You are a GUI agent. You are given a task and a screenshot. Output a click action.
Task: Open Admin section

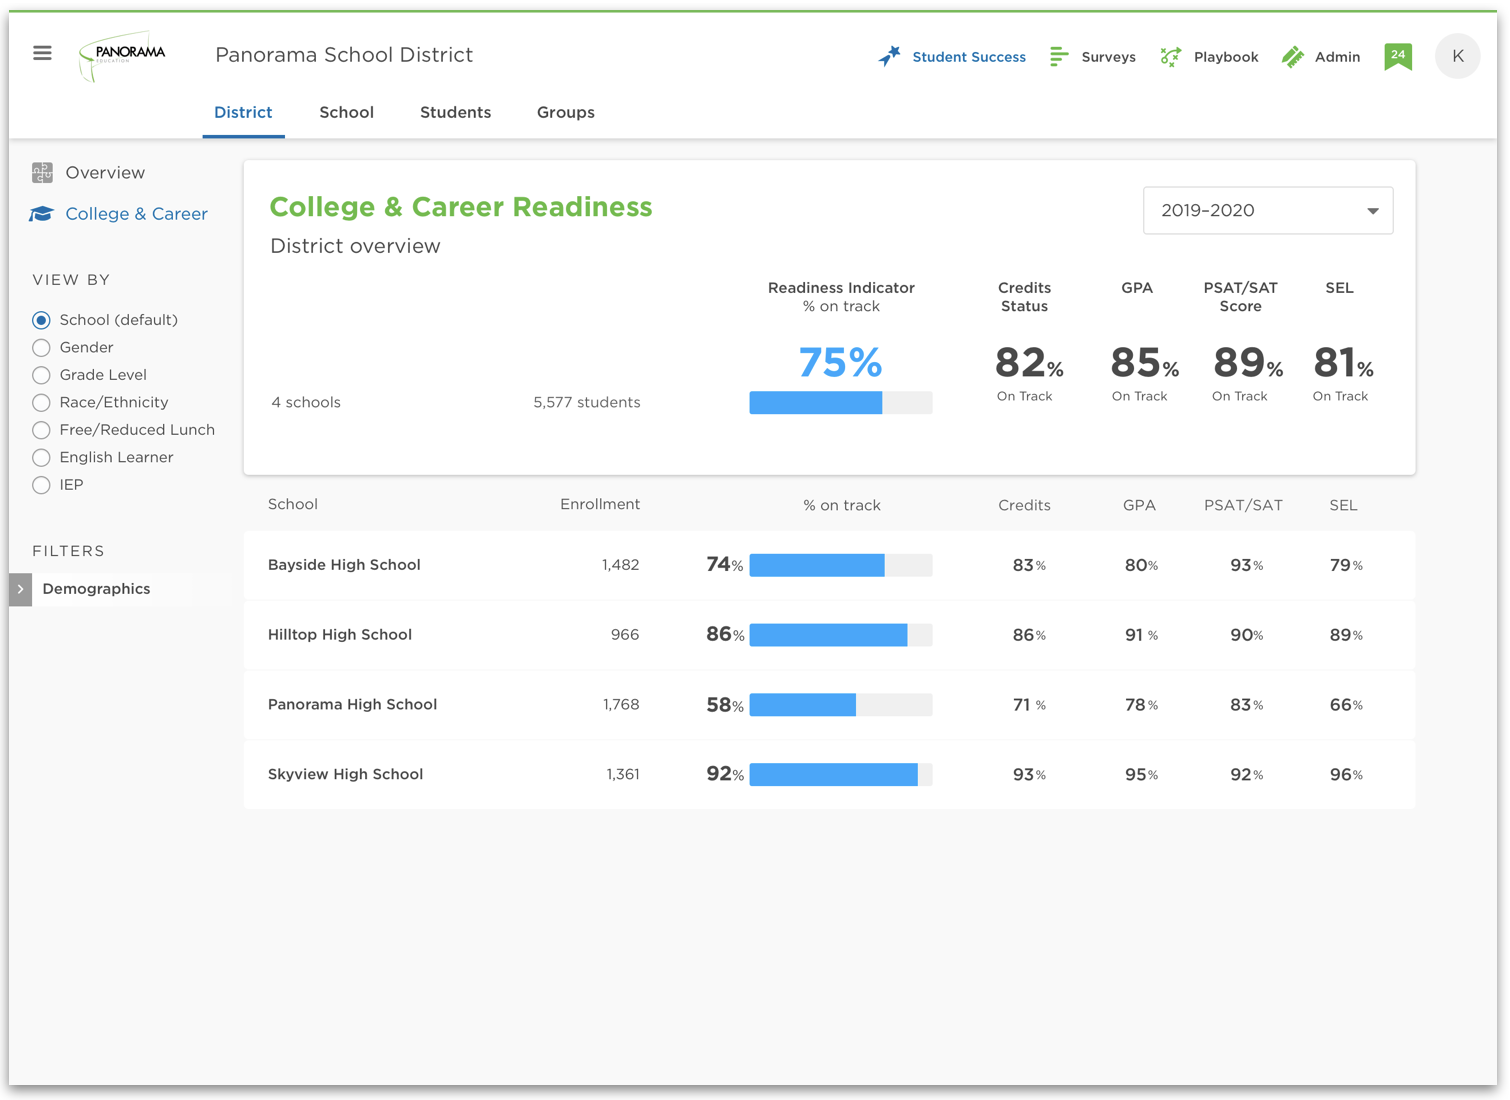click(1337, 57)
